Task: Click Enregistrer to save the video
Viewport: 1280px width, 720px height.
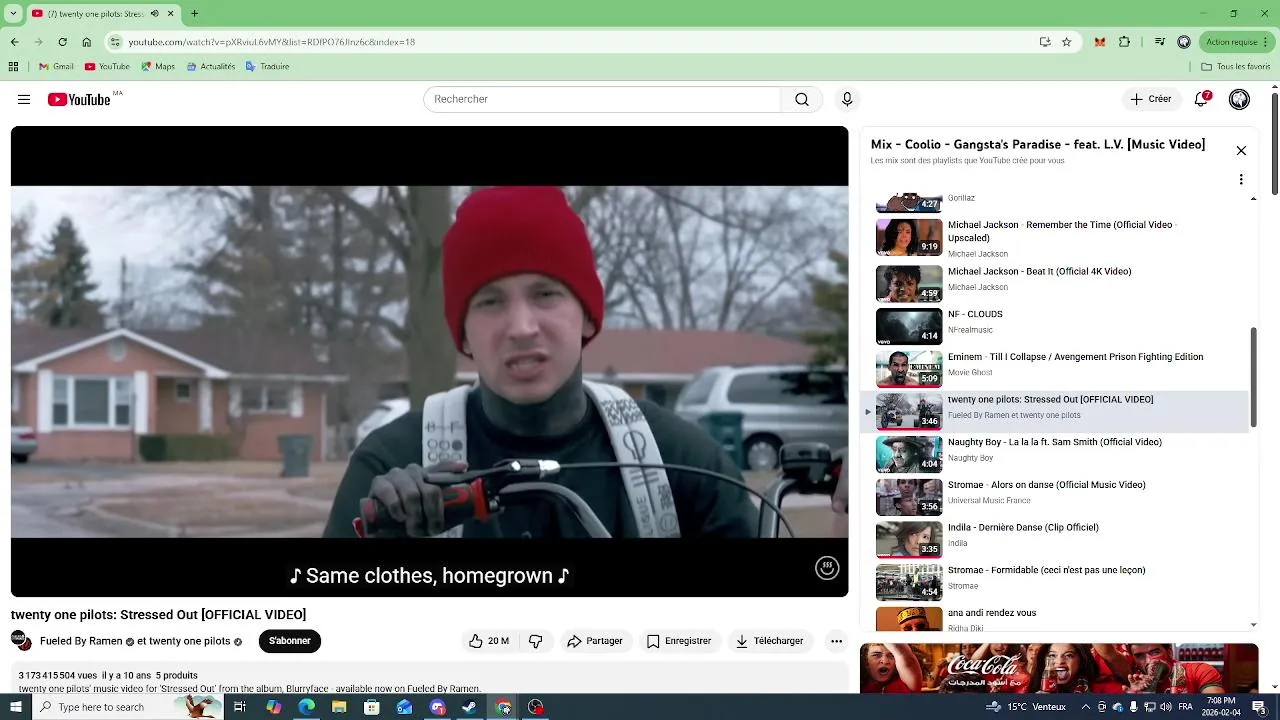Action: tap(679, 641)
